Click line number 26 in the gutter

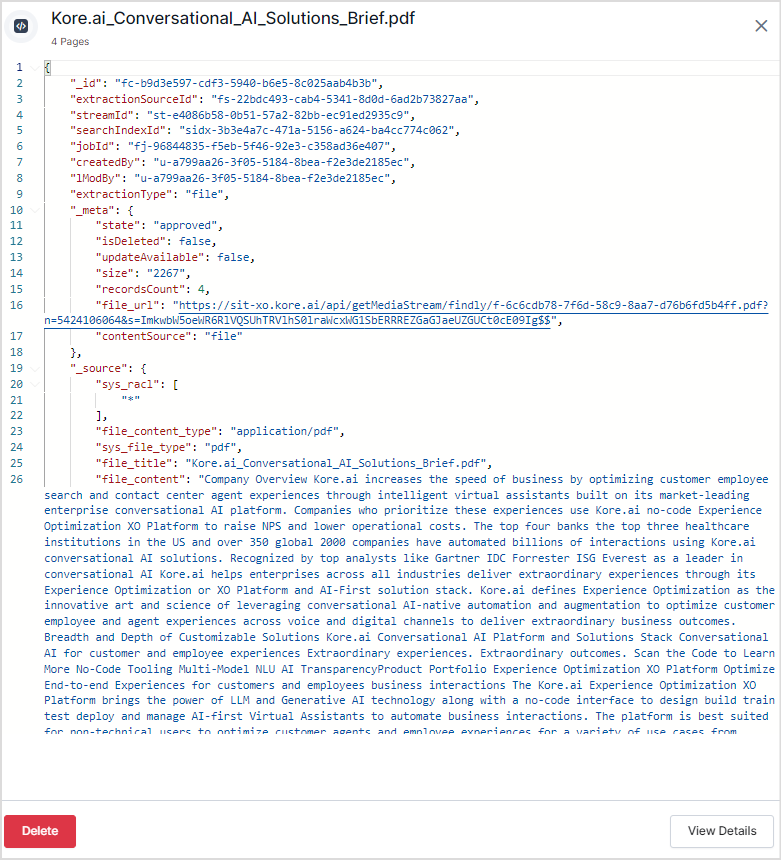tap(17, 479)
